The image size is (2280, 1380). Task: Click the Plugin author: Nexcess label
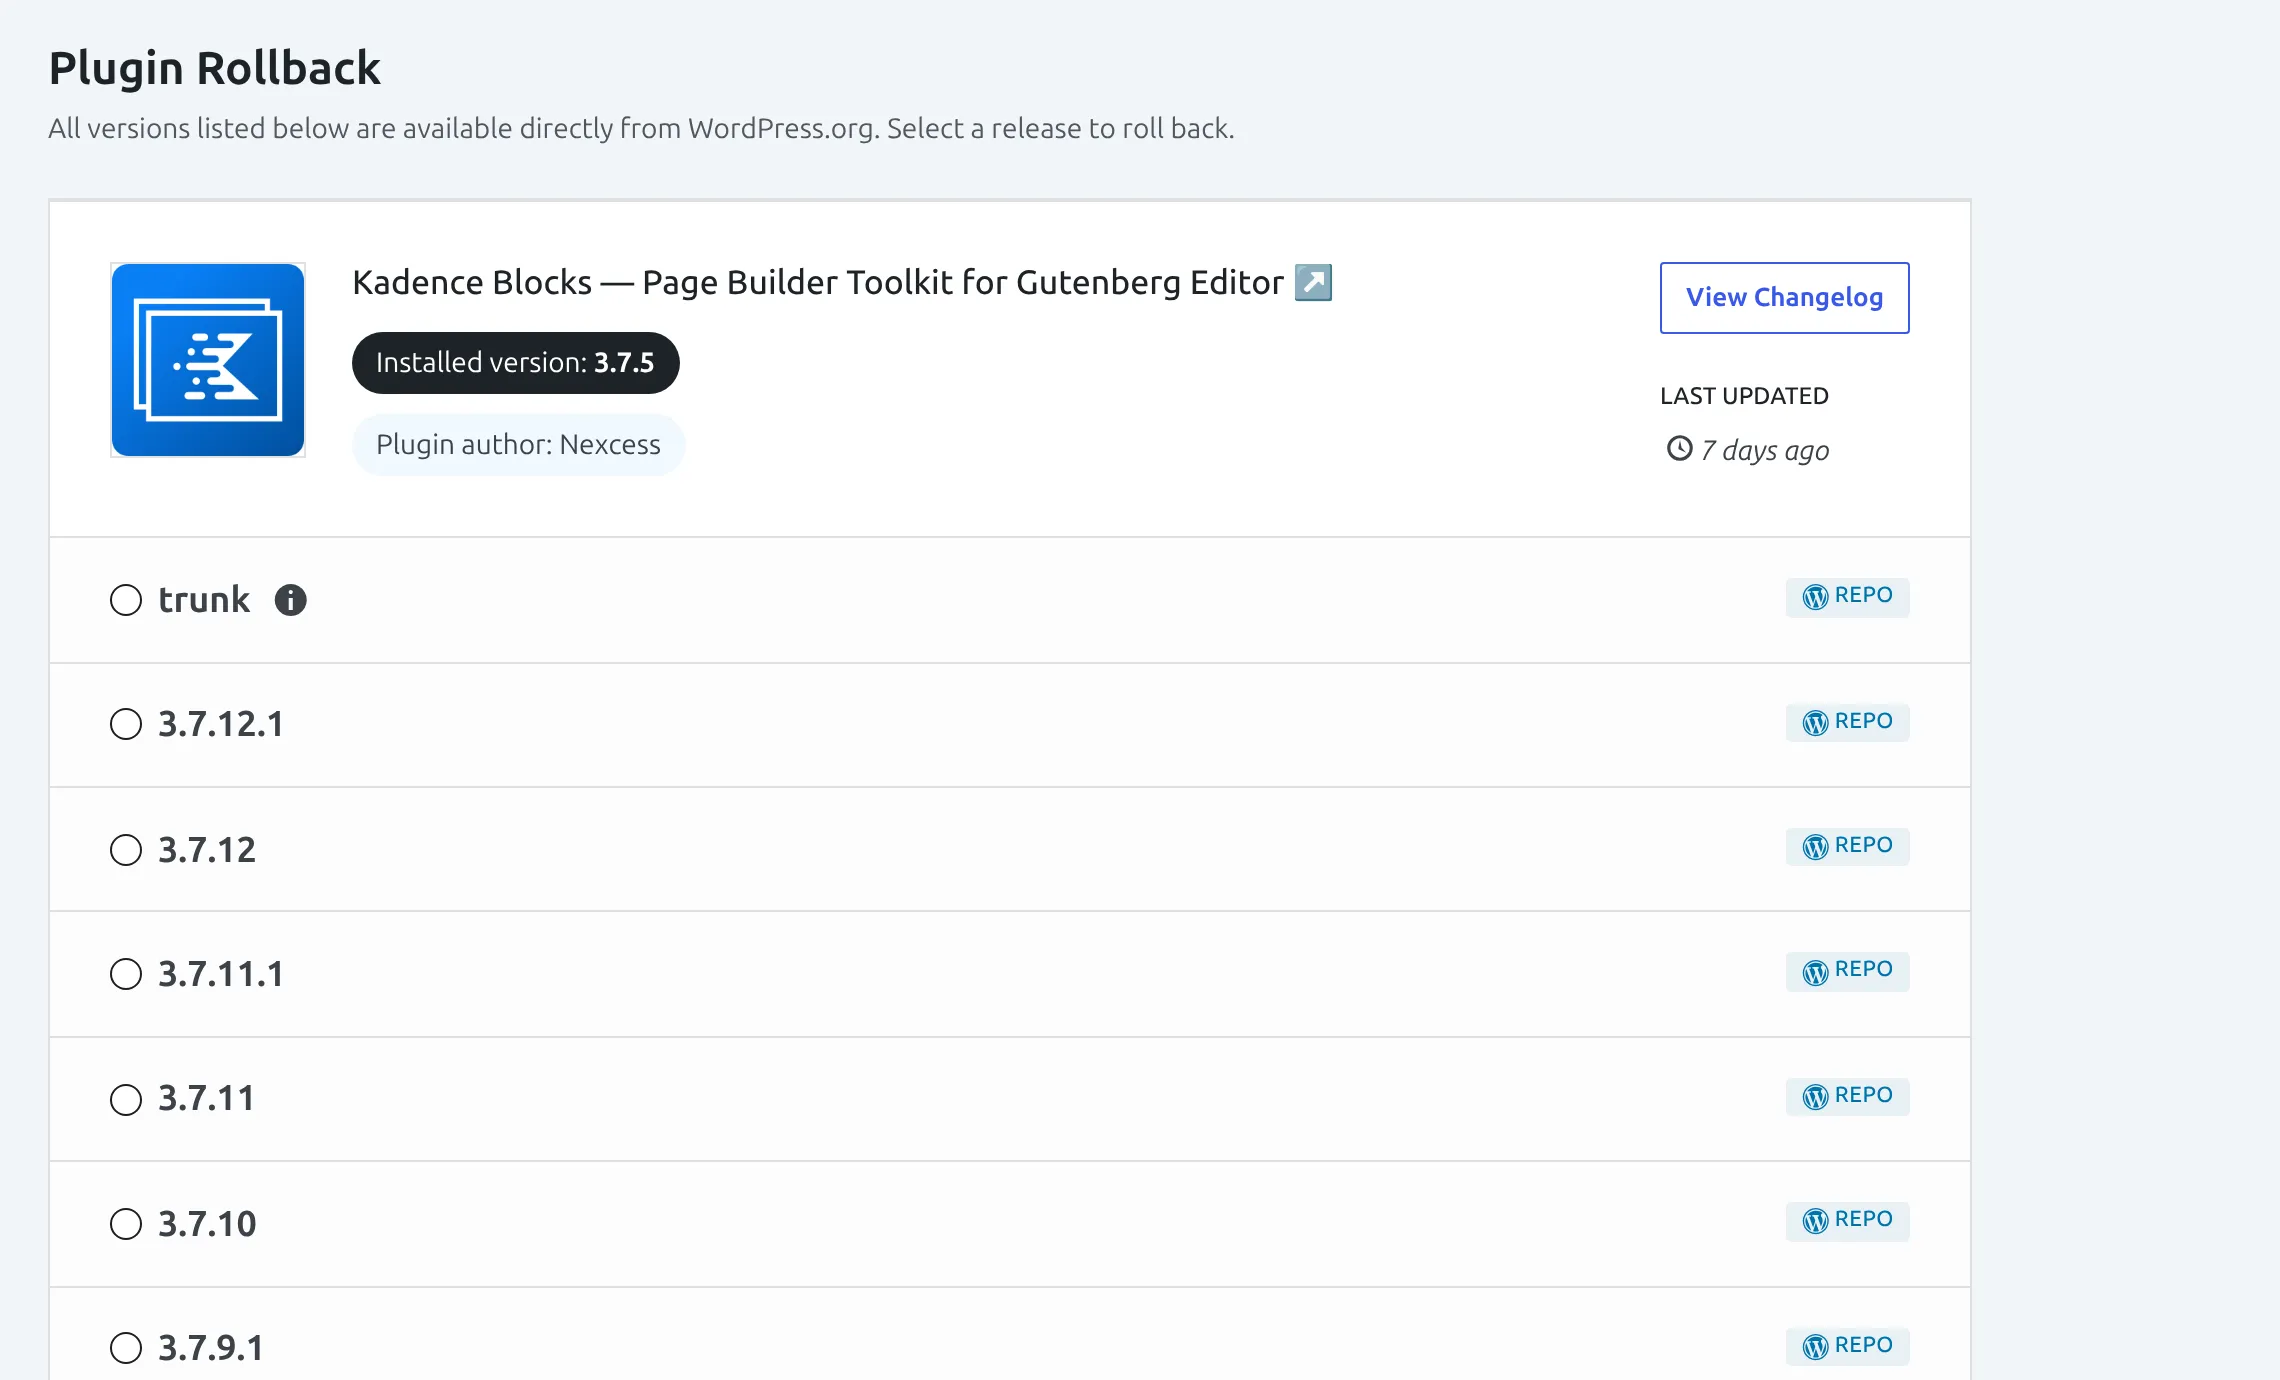pyautogui.click(x=518, y=444)
